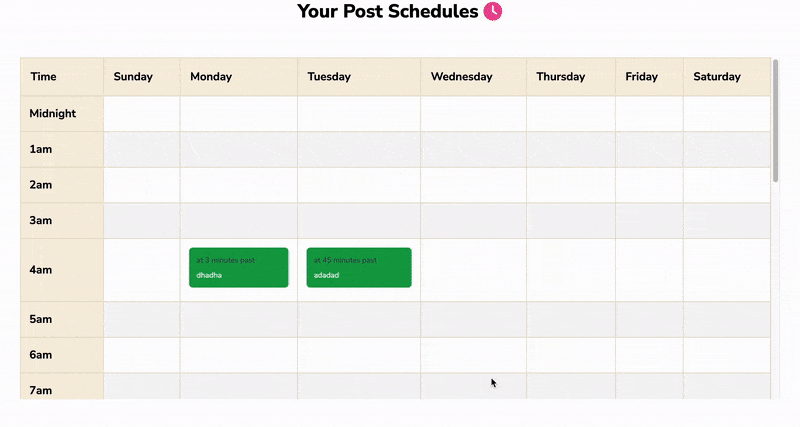Click the empty Friday 2am slot
The height and width of the screenshot is (427, 800).
click(649, 185)
